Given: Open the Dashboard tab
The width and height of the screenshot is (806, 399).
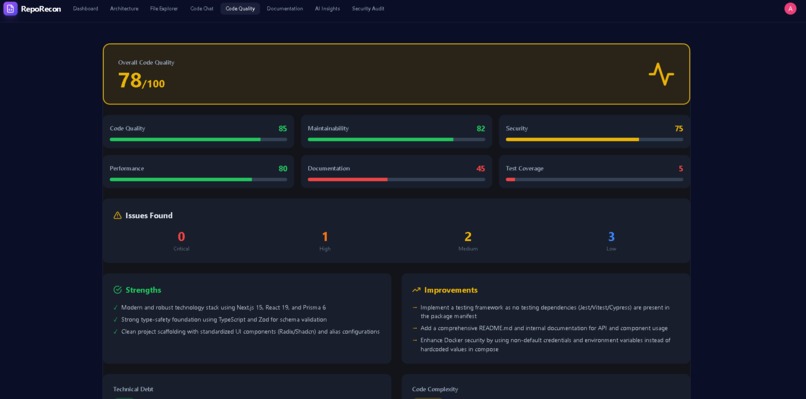Looking at the screenshot, I should (x=85, y=9).
